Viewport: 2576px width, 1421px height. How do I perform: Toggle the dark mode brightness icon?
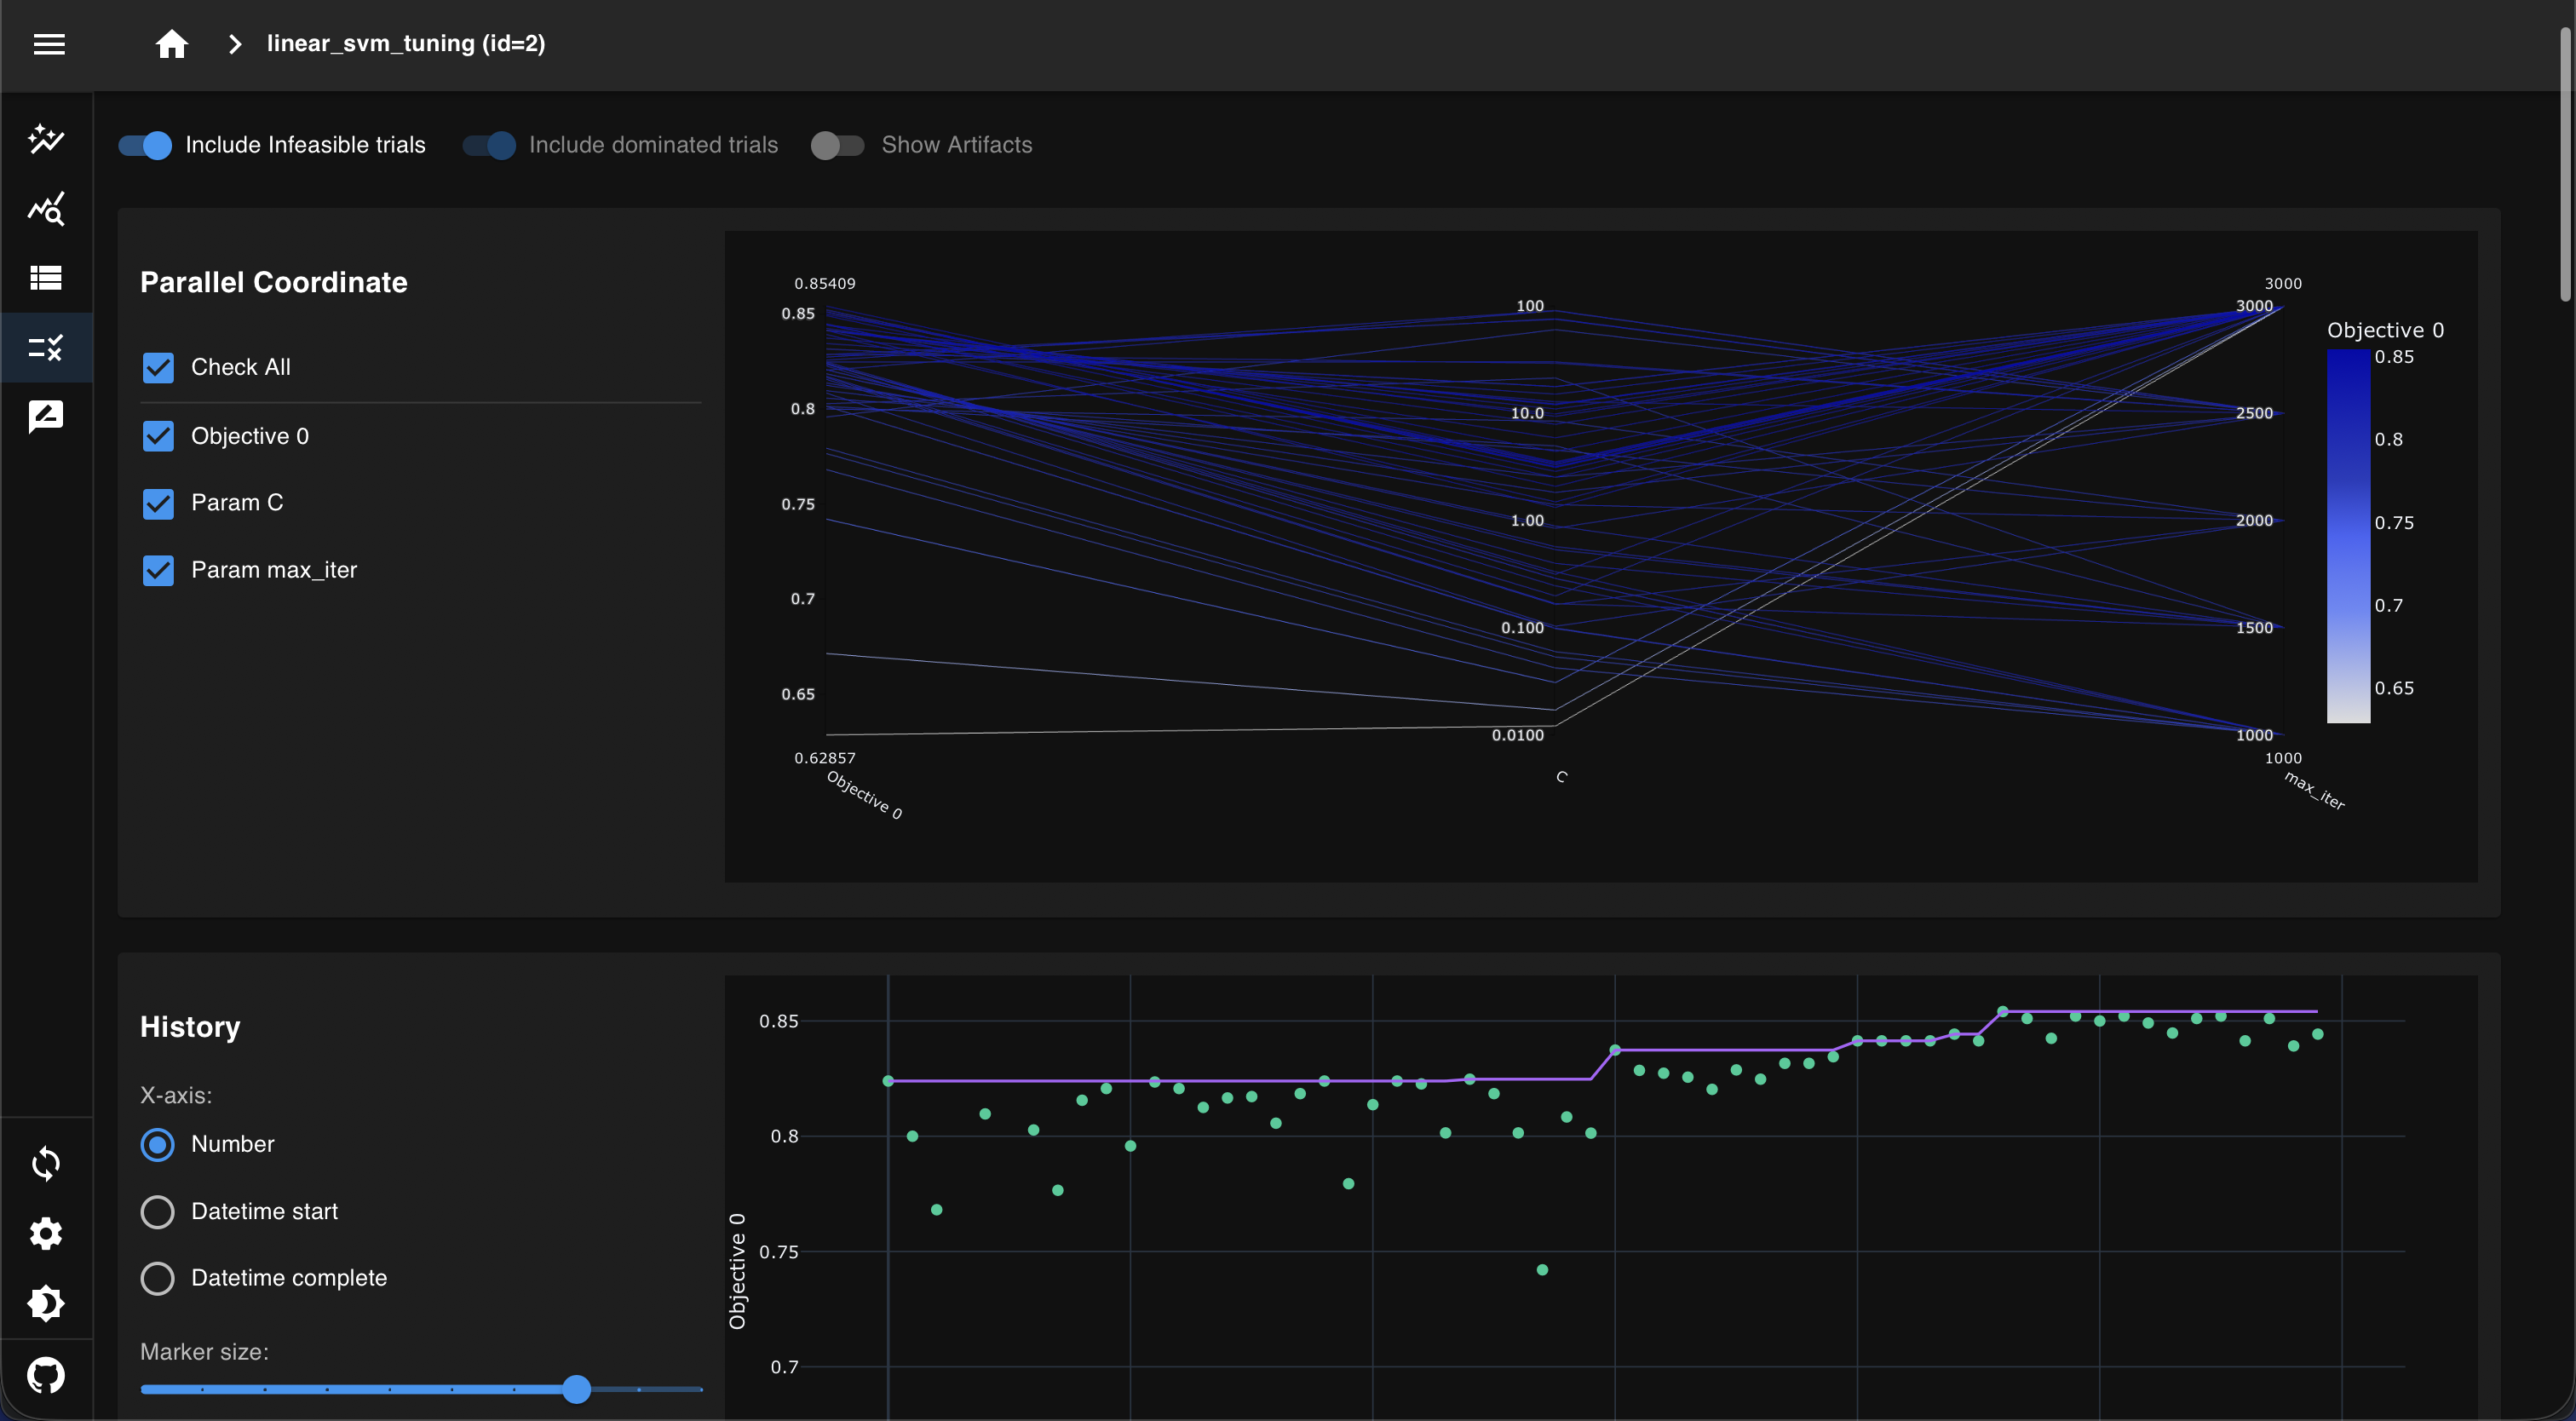point(46,1303)
